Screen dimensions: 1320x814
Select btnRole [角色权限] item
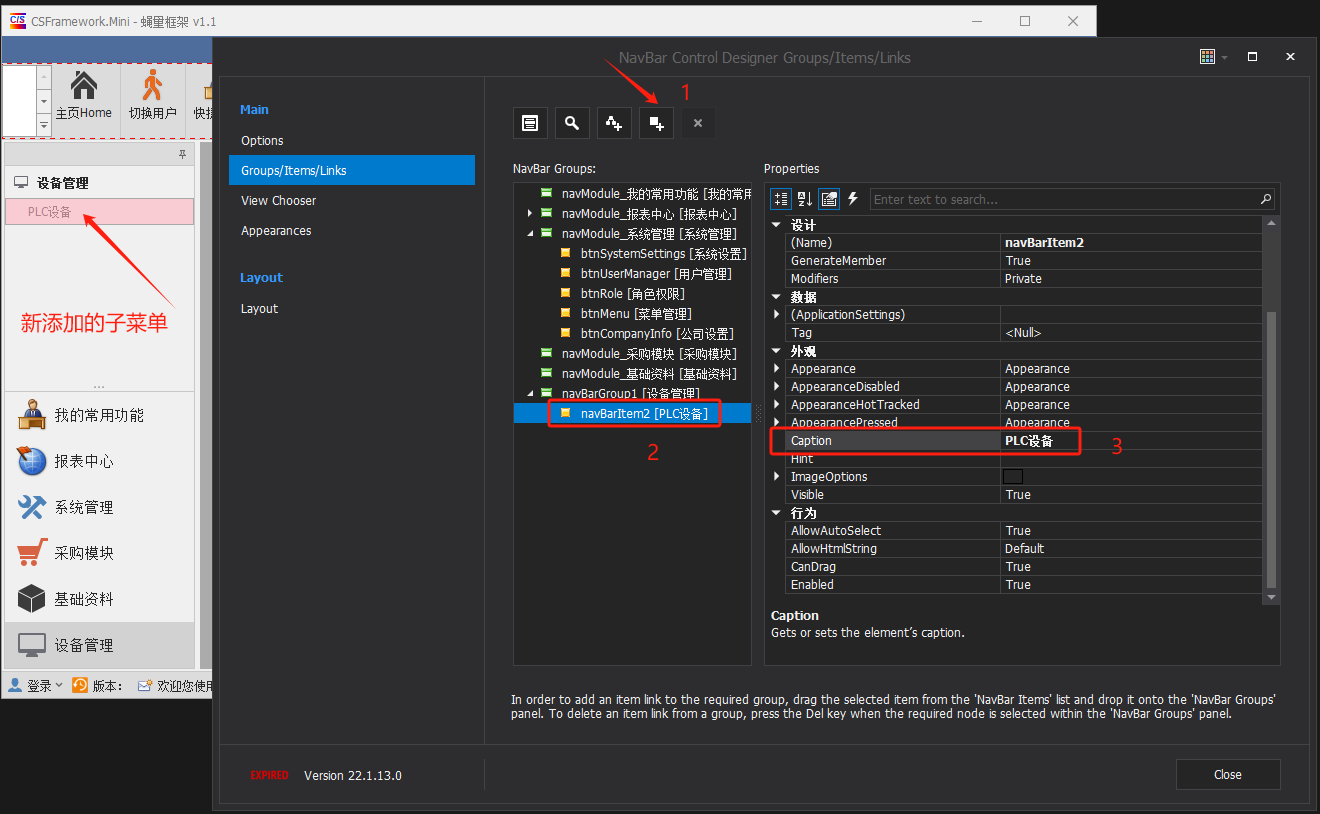632,294
